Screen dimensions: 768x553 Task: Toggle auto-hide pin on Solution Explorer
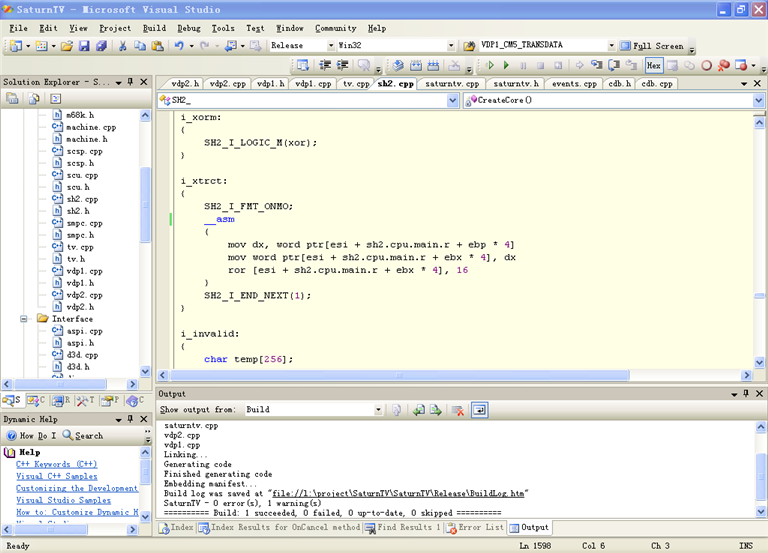[130, 82]
